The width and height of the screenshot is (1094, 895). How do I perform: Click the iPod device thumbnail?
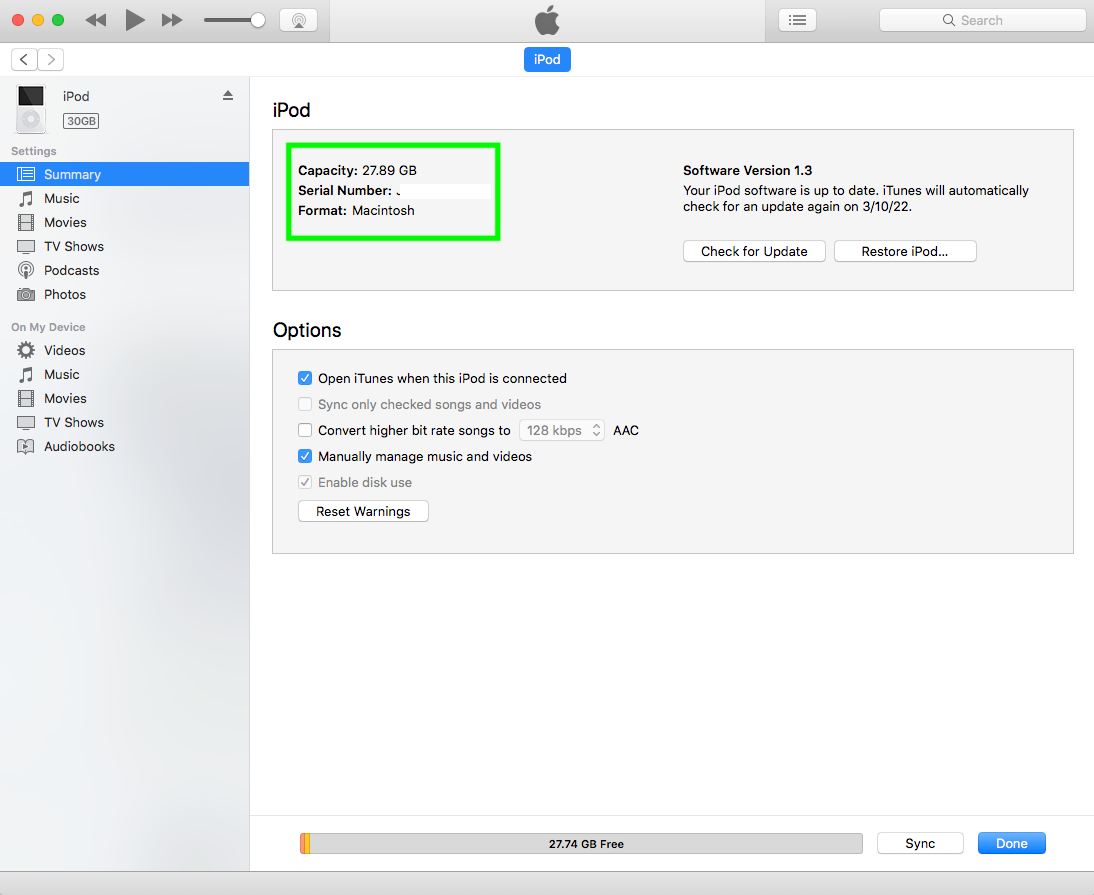[31, 109]
